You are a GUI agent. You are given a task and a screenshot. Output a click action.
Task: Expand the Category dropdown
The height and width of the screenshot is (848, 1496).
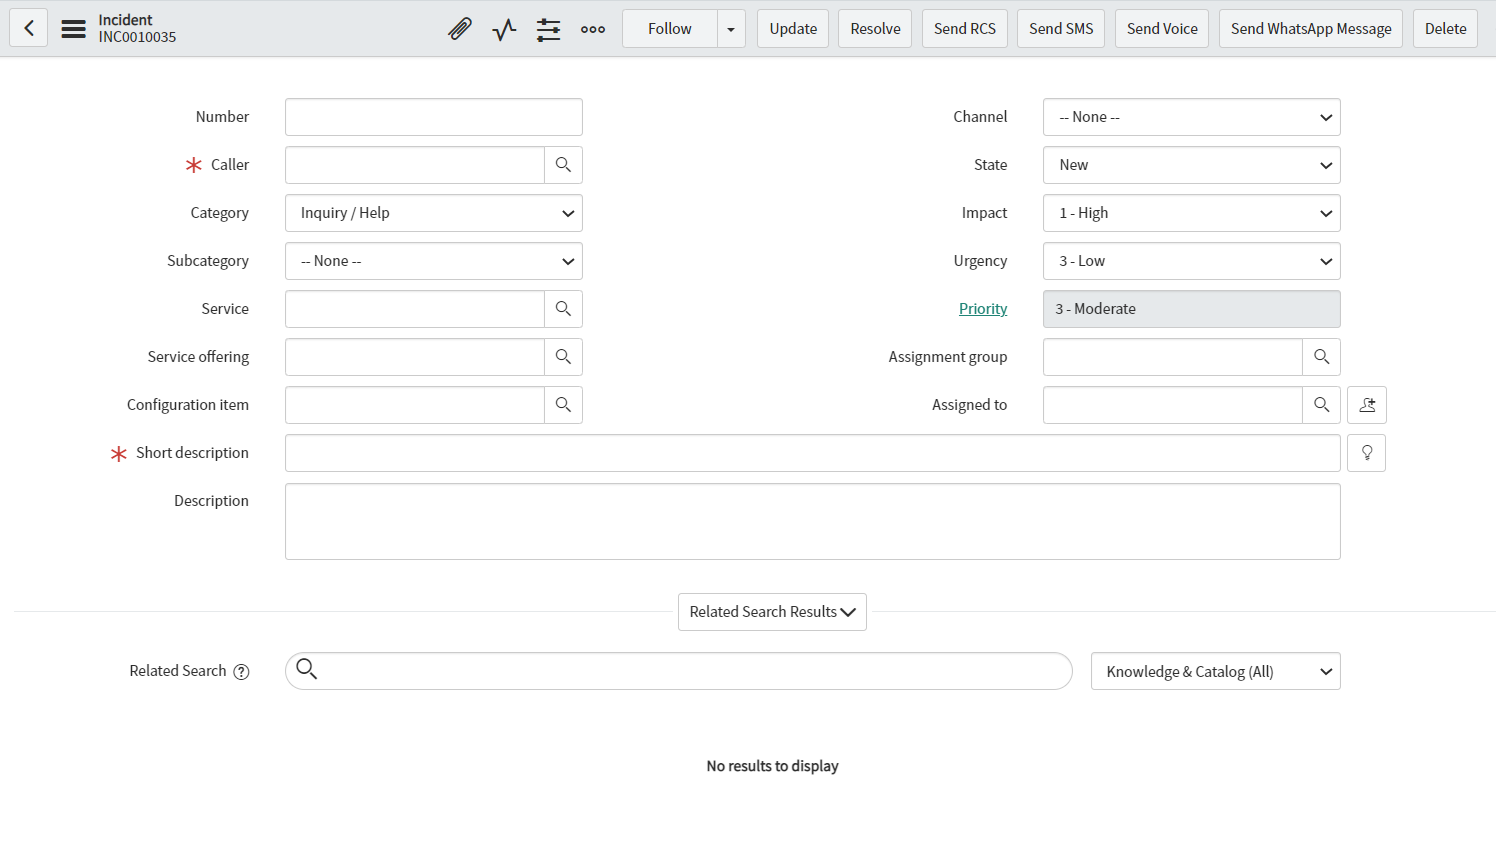click(433, 213)
